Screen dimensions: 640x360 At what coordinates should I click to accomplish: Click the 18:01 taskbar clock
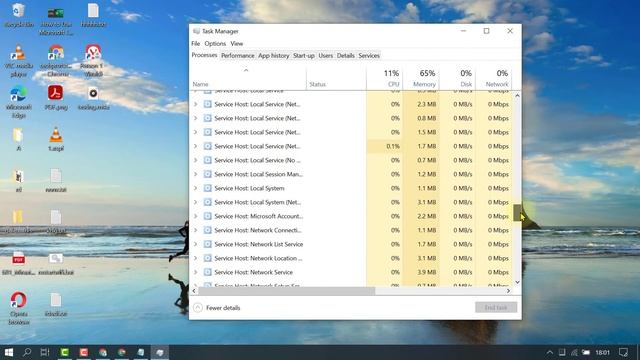tap(602, 352)
